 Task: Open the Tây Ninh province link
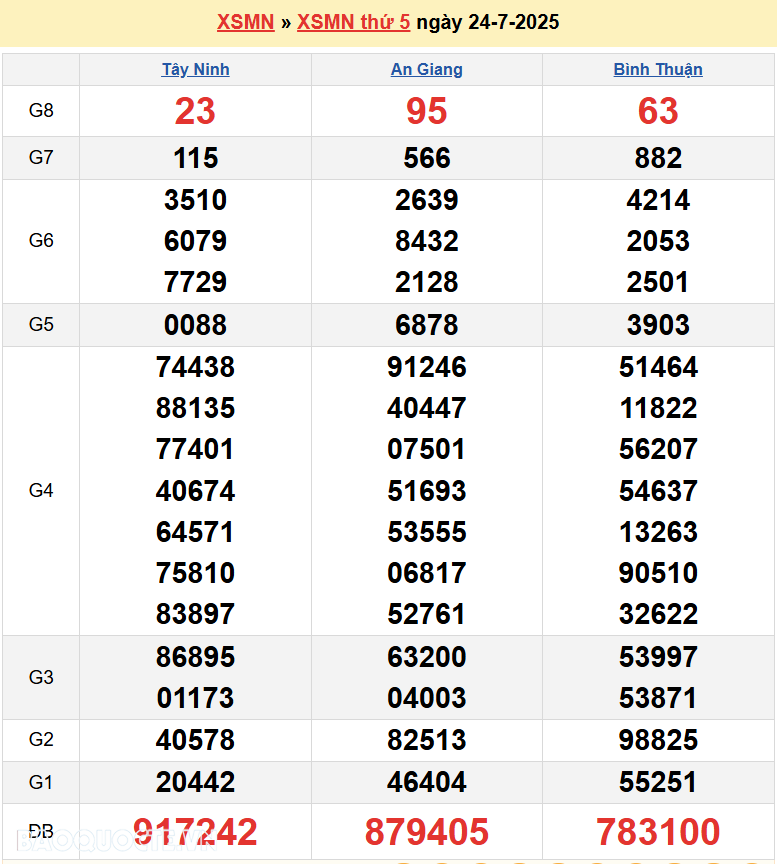coord(196,70)
